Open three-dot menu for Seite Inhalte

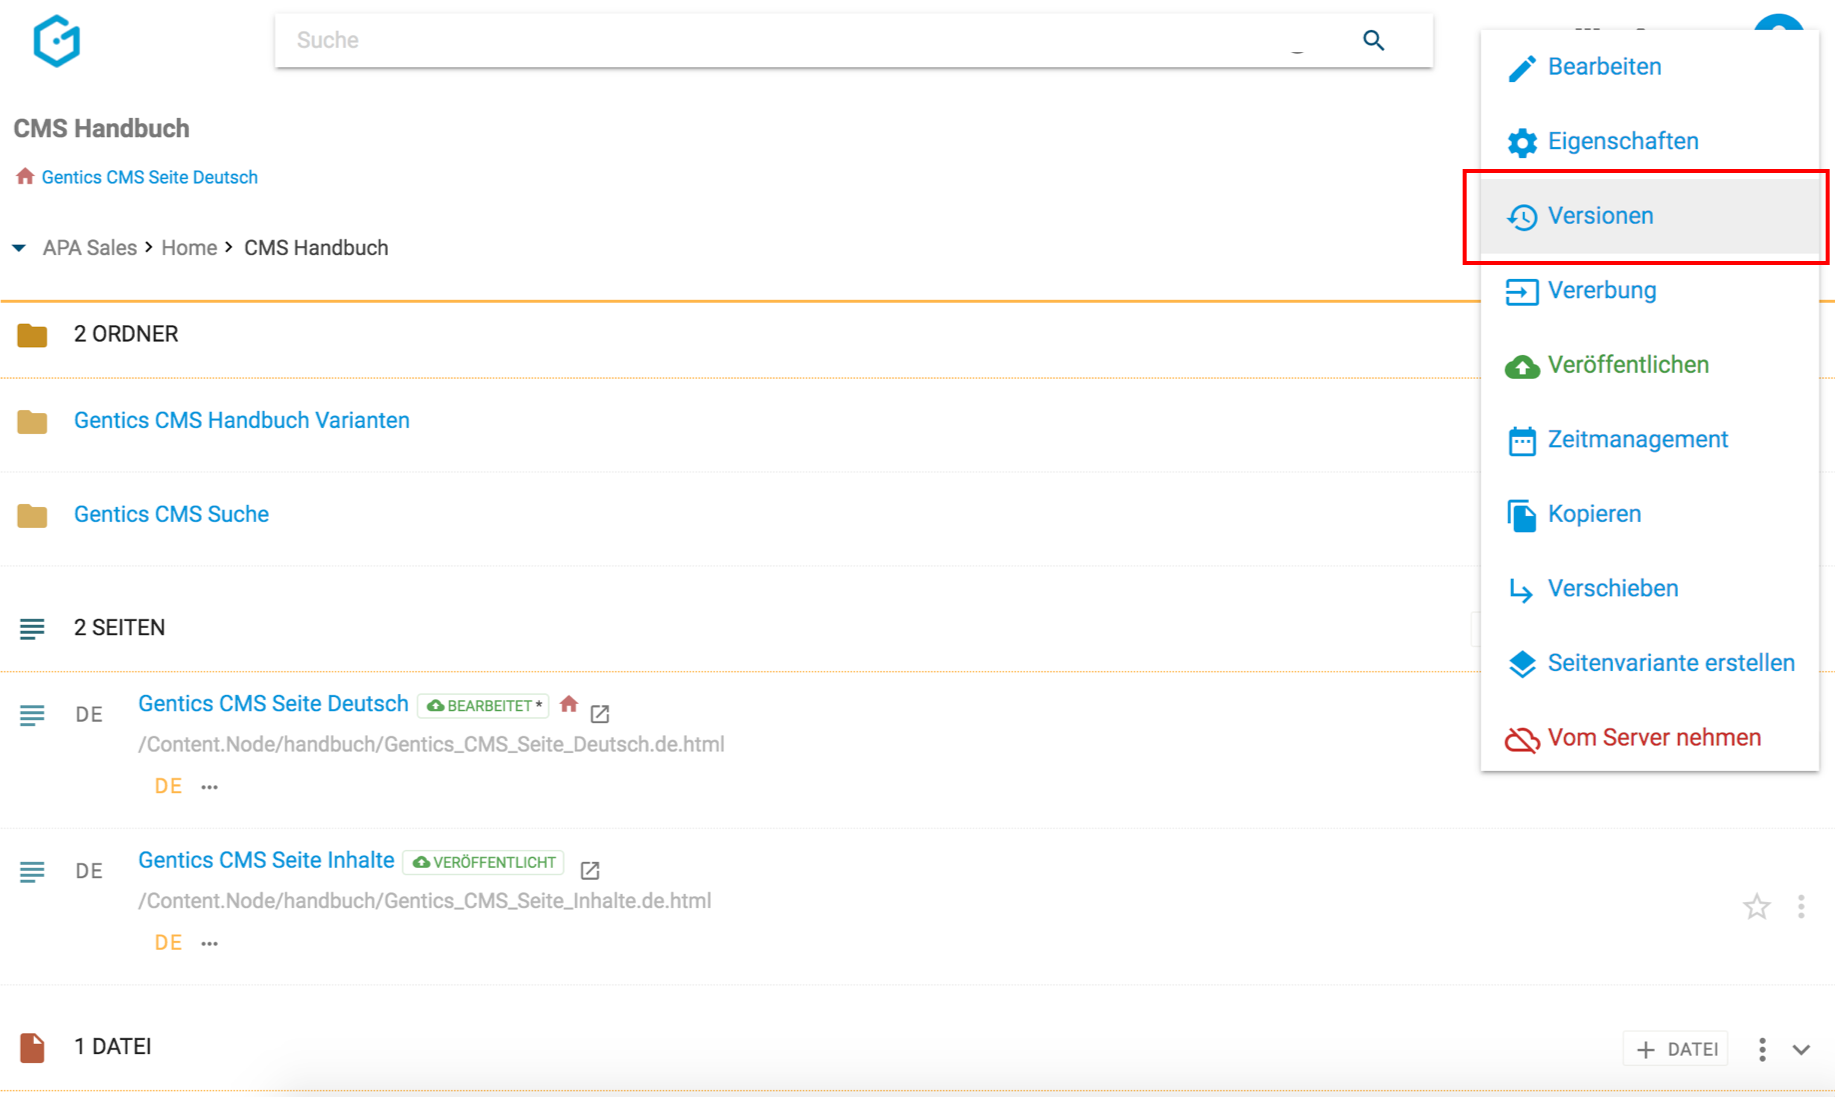(1801, 907)
